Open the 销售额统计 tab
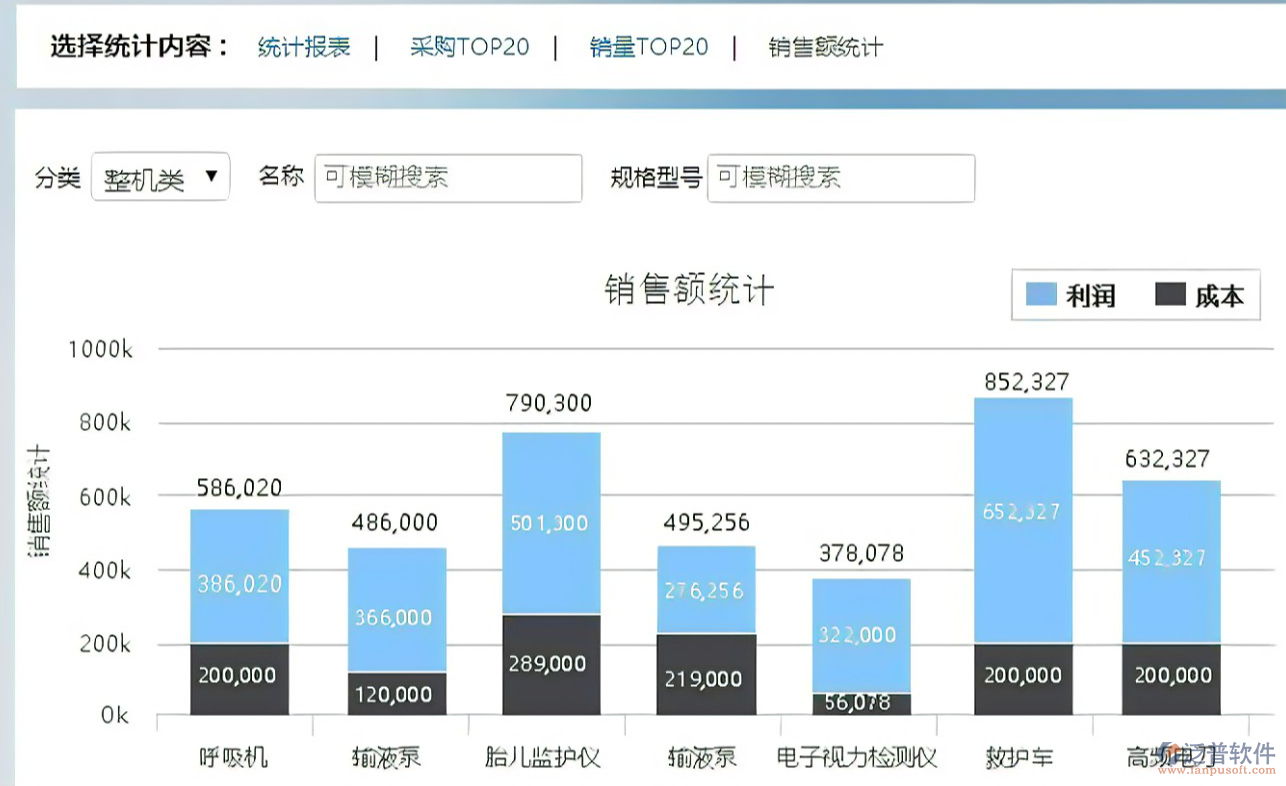This screenshot has height=786, width=1286. [x=825, y=47]
